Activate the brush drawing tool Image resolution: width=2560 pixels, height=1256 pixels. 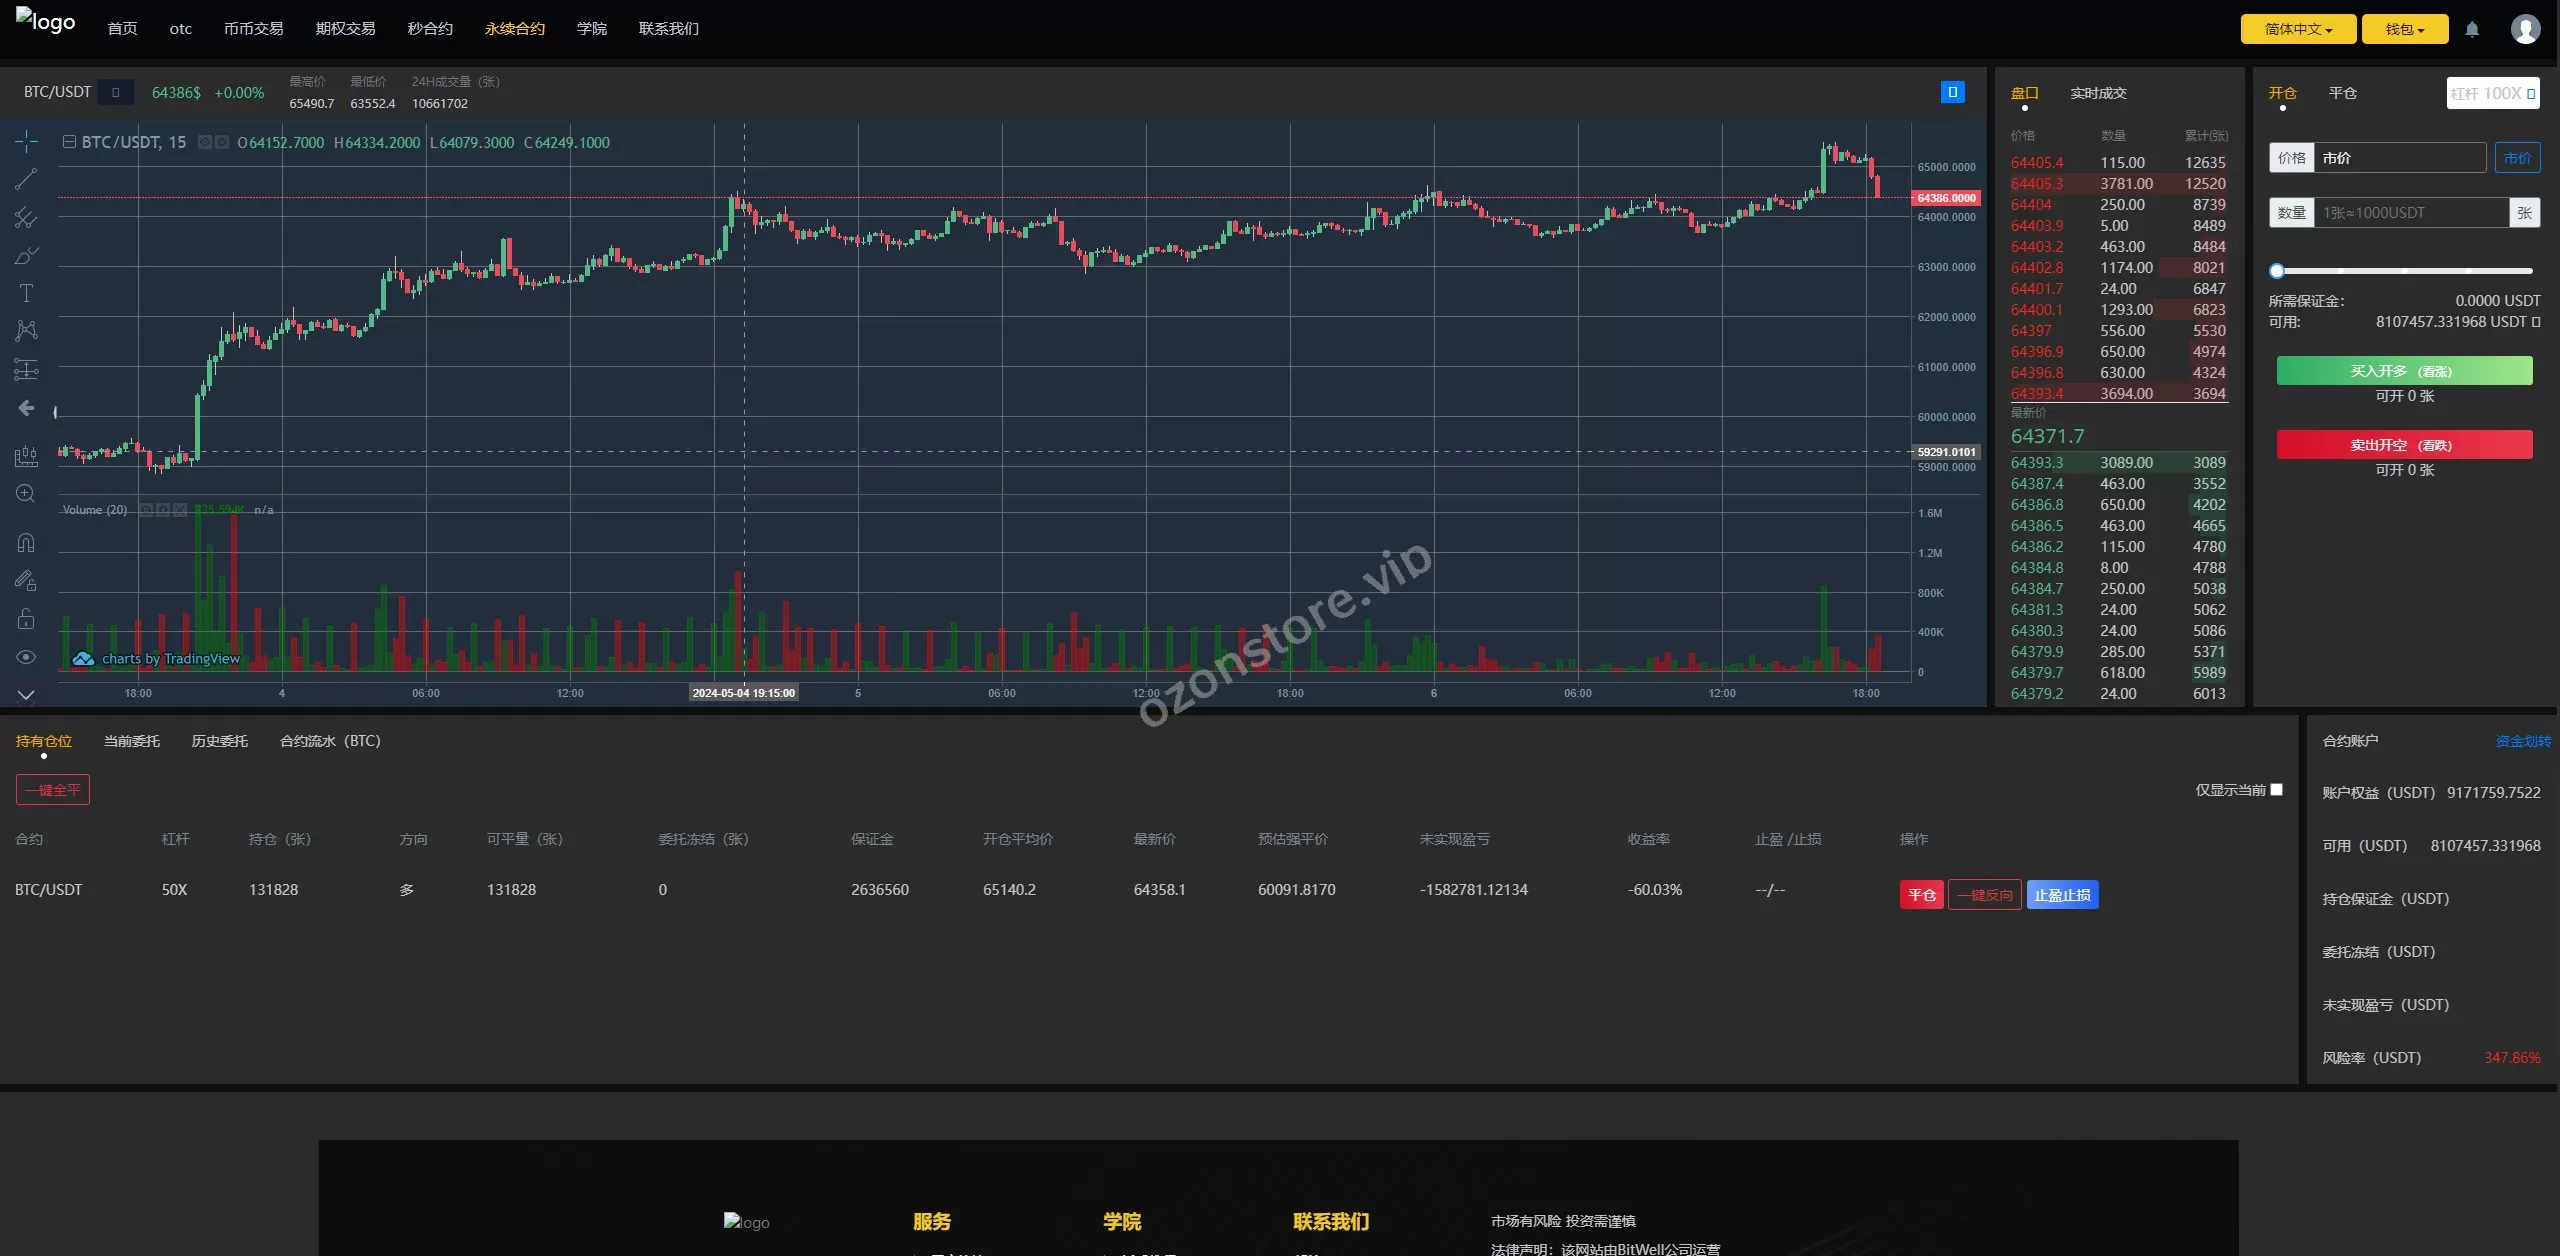[26, 256]
